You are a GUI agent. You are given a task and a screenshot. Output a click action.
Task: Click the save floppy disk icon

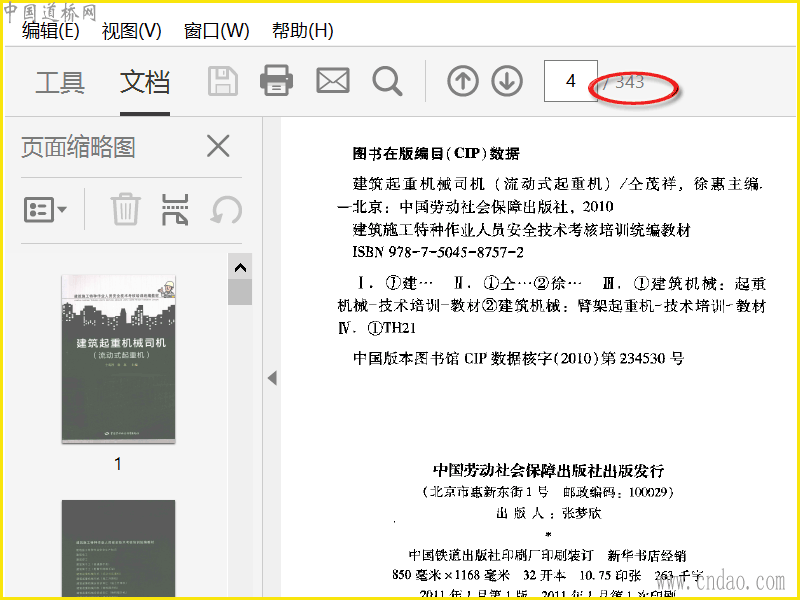coord(223,81)
